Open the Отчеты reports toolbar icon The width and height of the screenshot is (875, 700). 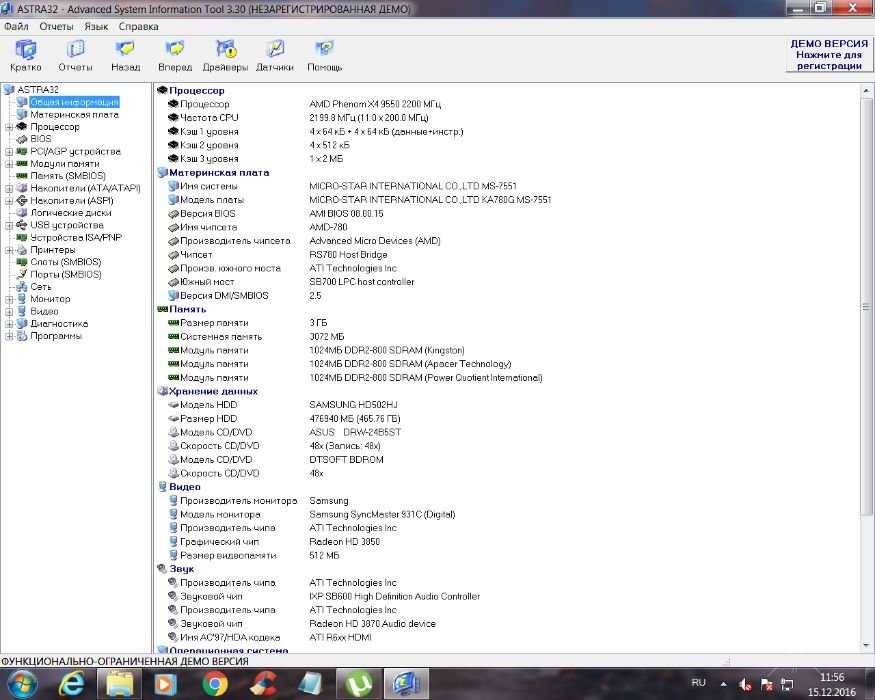[x=75, y=56]
